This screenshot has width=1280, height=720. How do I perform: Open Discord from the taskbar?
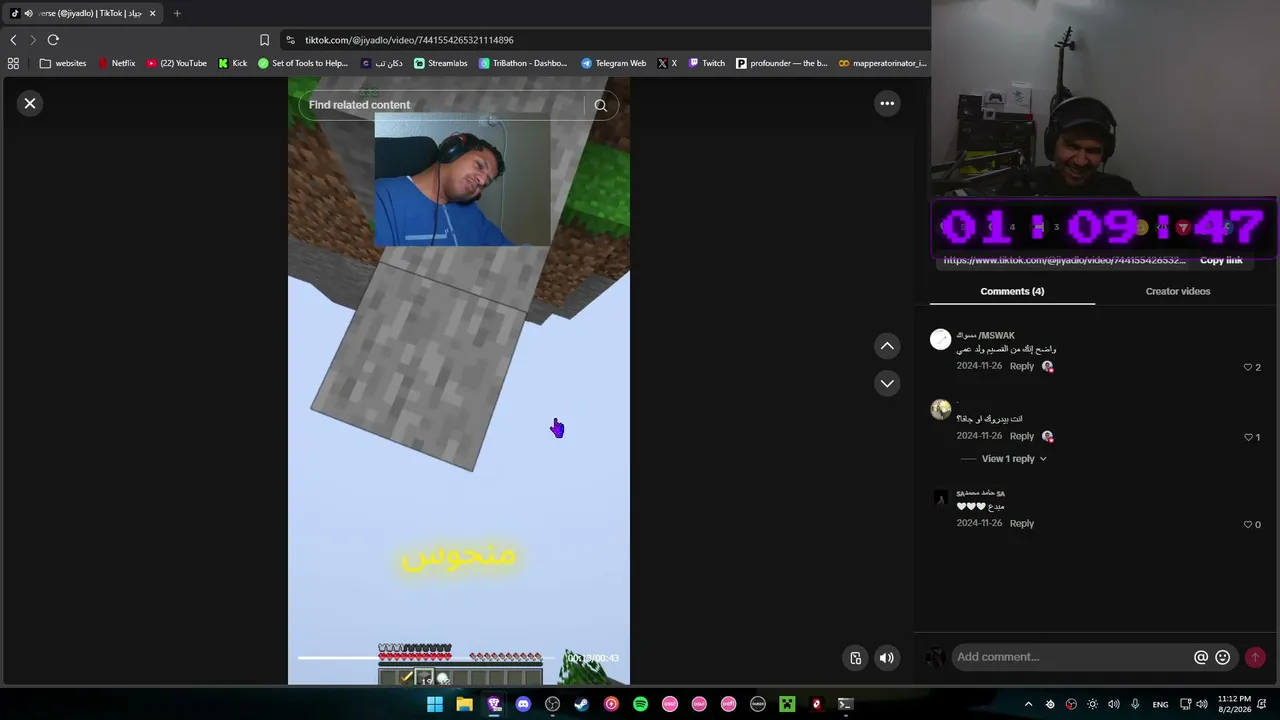[x=523, y=704]
